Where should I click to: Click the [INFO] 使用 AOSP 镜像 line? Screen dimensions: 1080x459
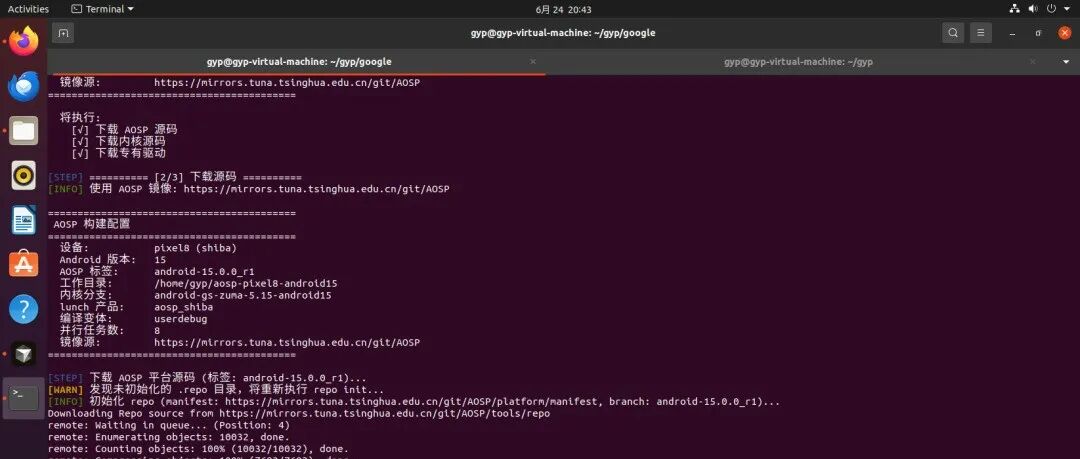(249, 189)
